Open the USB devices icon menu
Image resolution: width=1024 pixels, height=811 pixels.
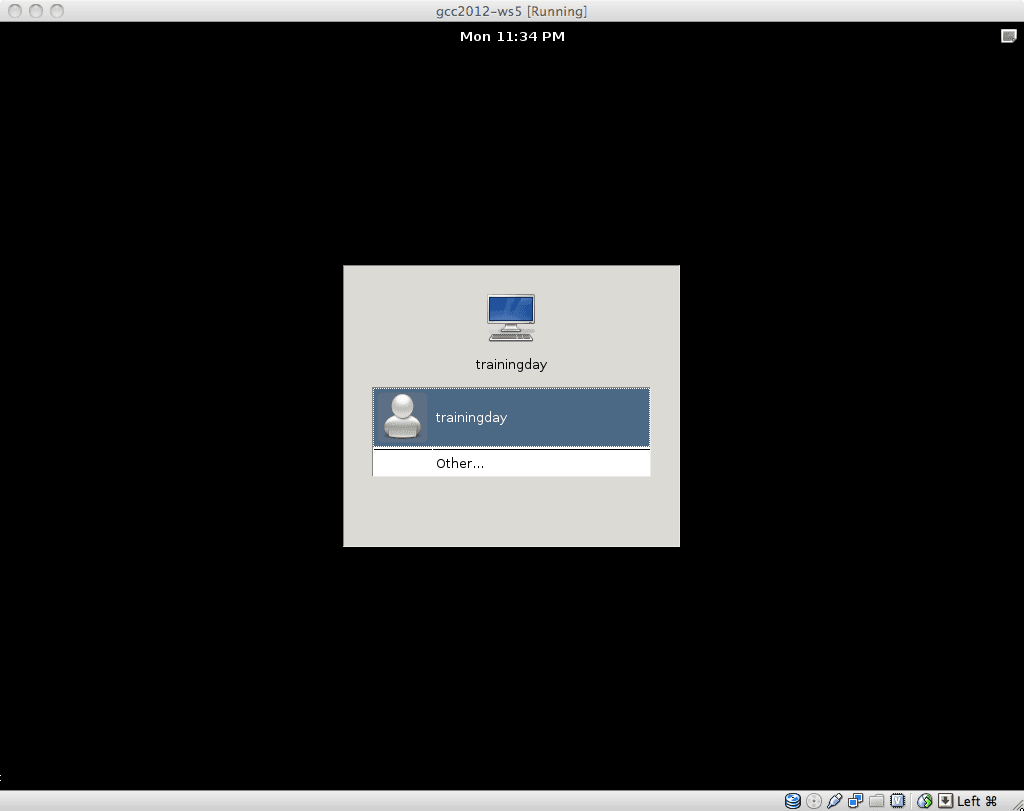click(835, 801)
